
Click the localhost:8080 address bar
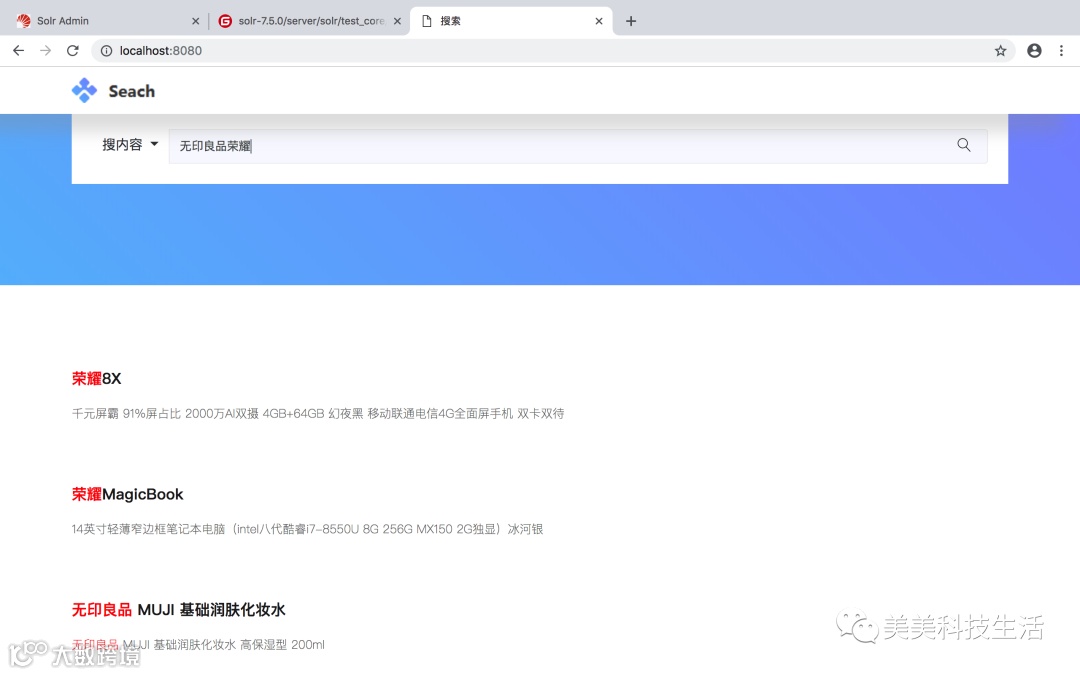point(551,50)
